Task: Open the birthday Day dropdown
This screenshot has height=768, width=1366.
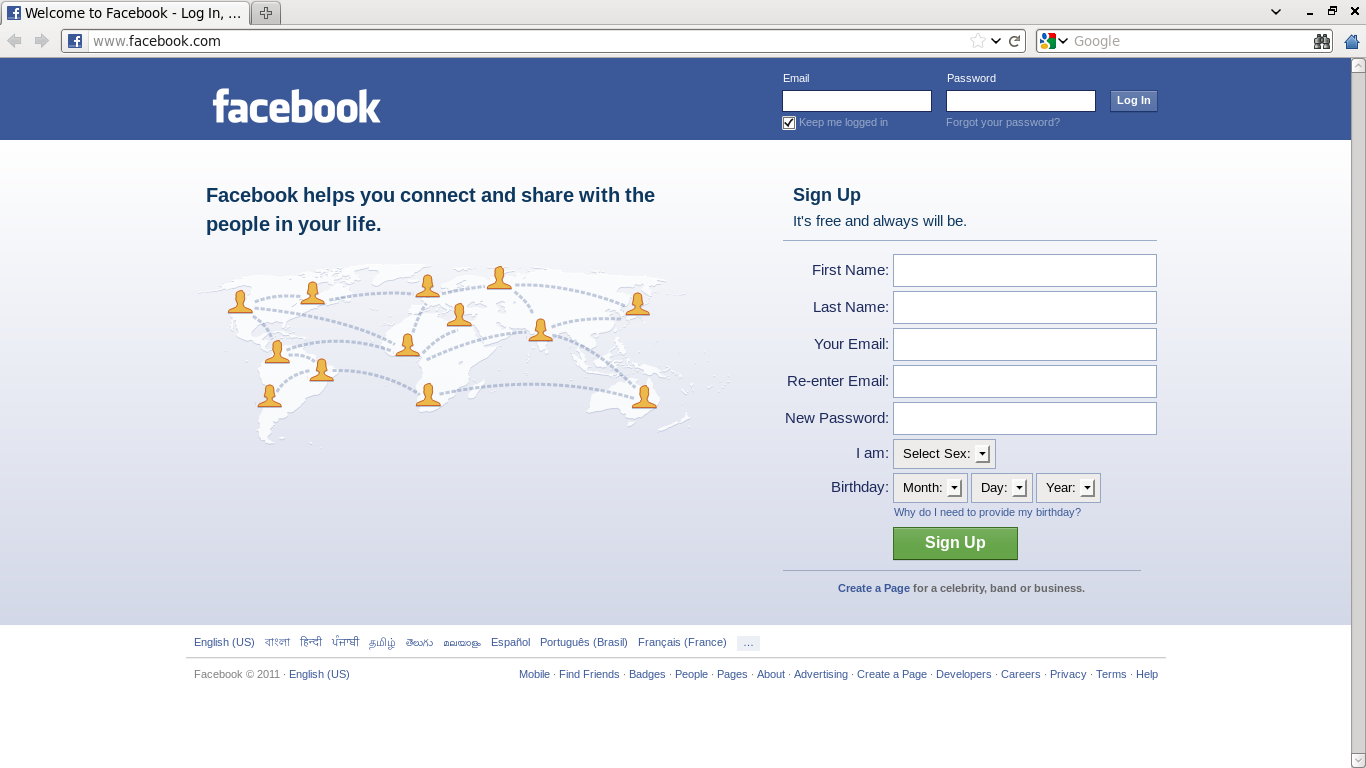Action: (1001, 488)
